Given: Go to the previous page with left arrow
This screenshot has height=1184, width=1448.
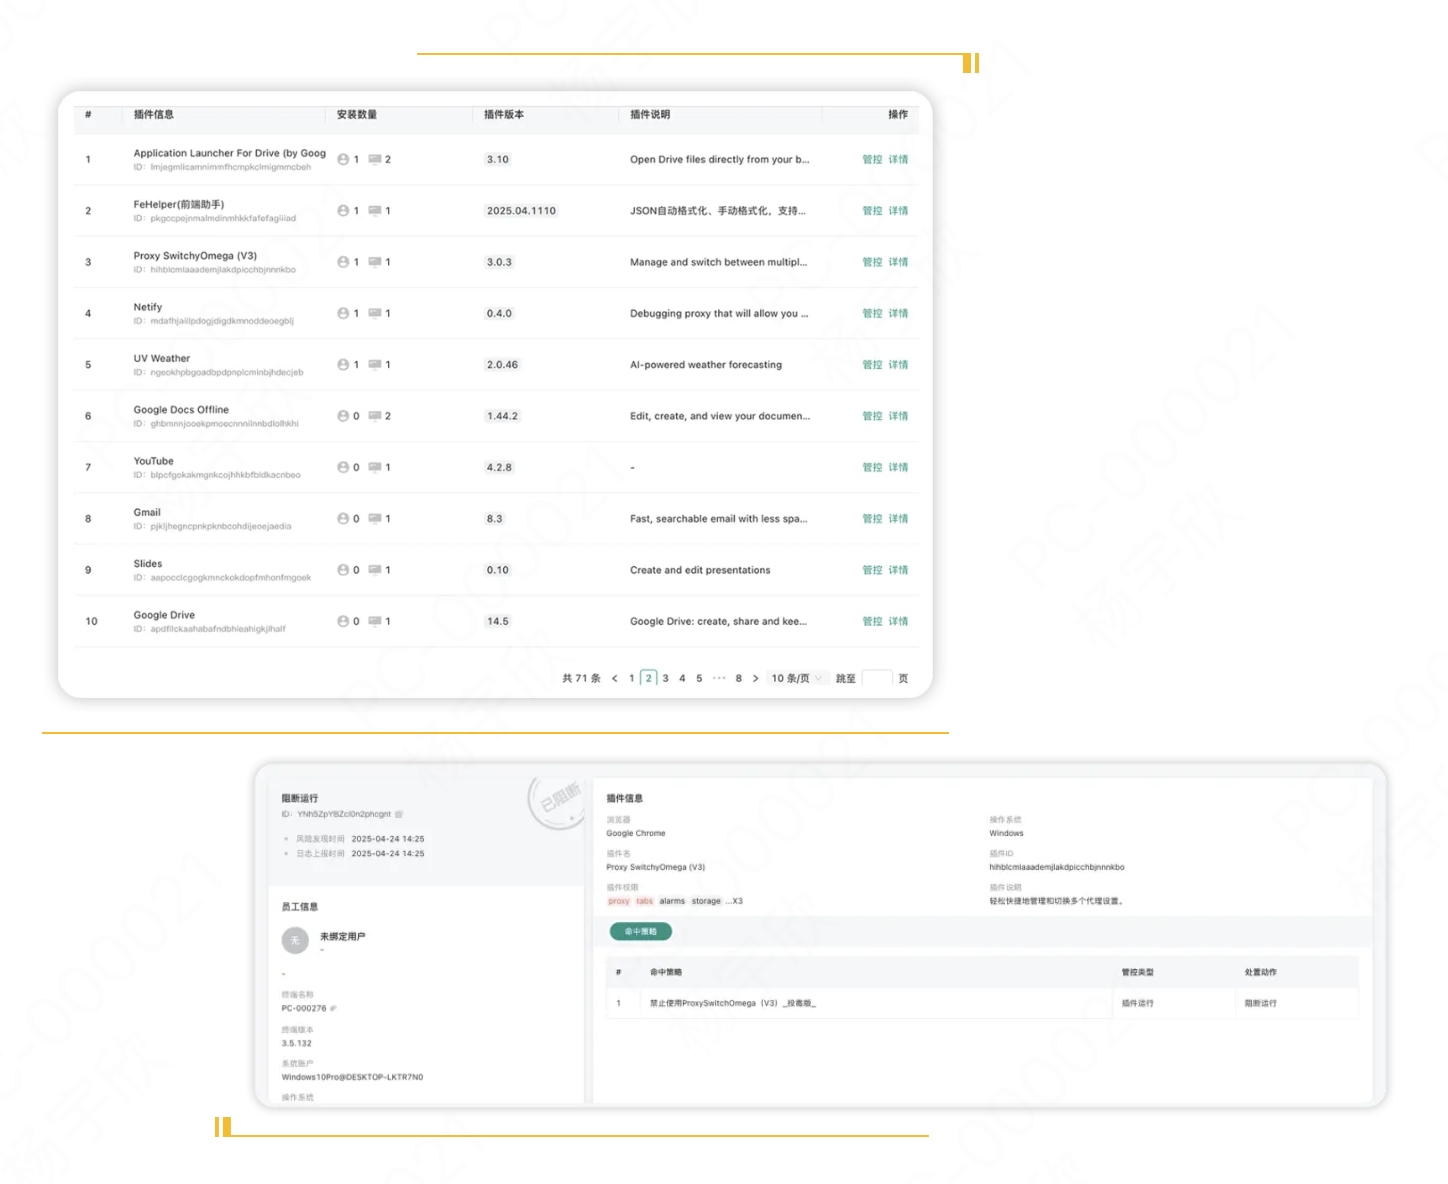Looking at the screenshot, I should [x=614, y=678].
